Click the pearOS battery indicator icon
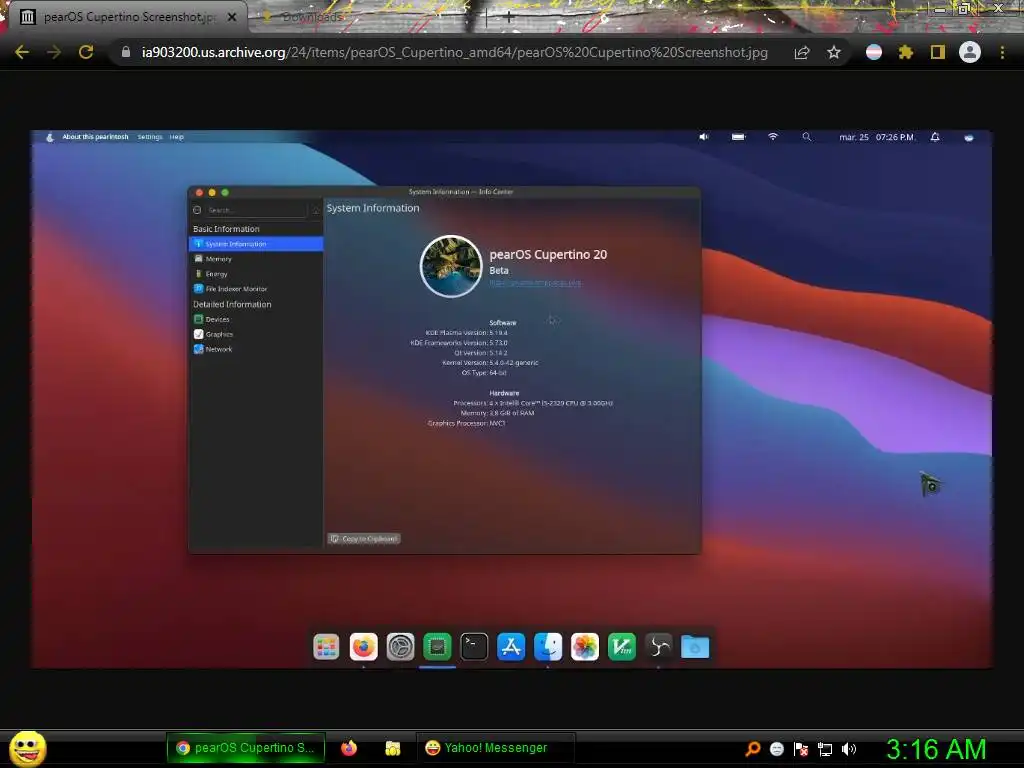 coord(739,137)
